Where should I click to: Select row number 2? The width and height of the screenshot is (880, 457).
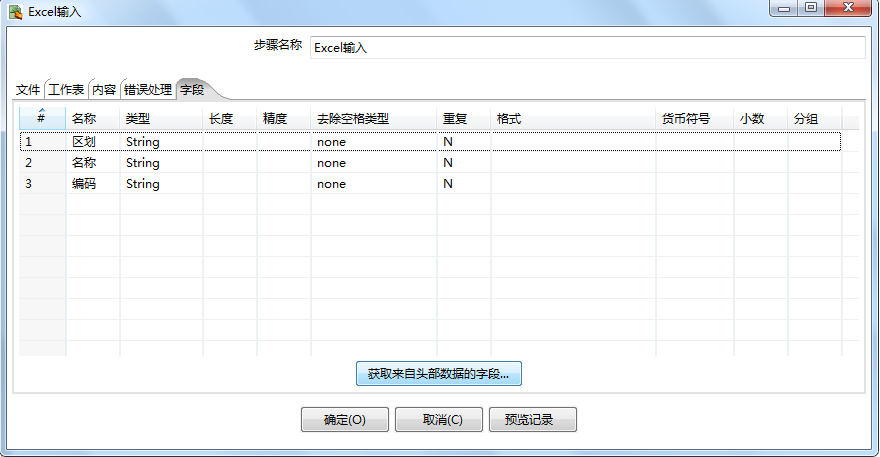42,163
